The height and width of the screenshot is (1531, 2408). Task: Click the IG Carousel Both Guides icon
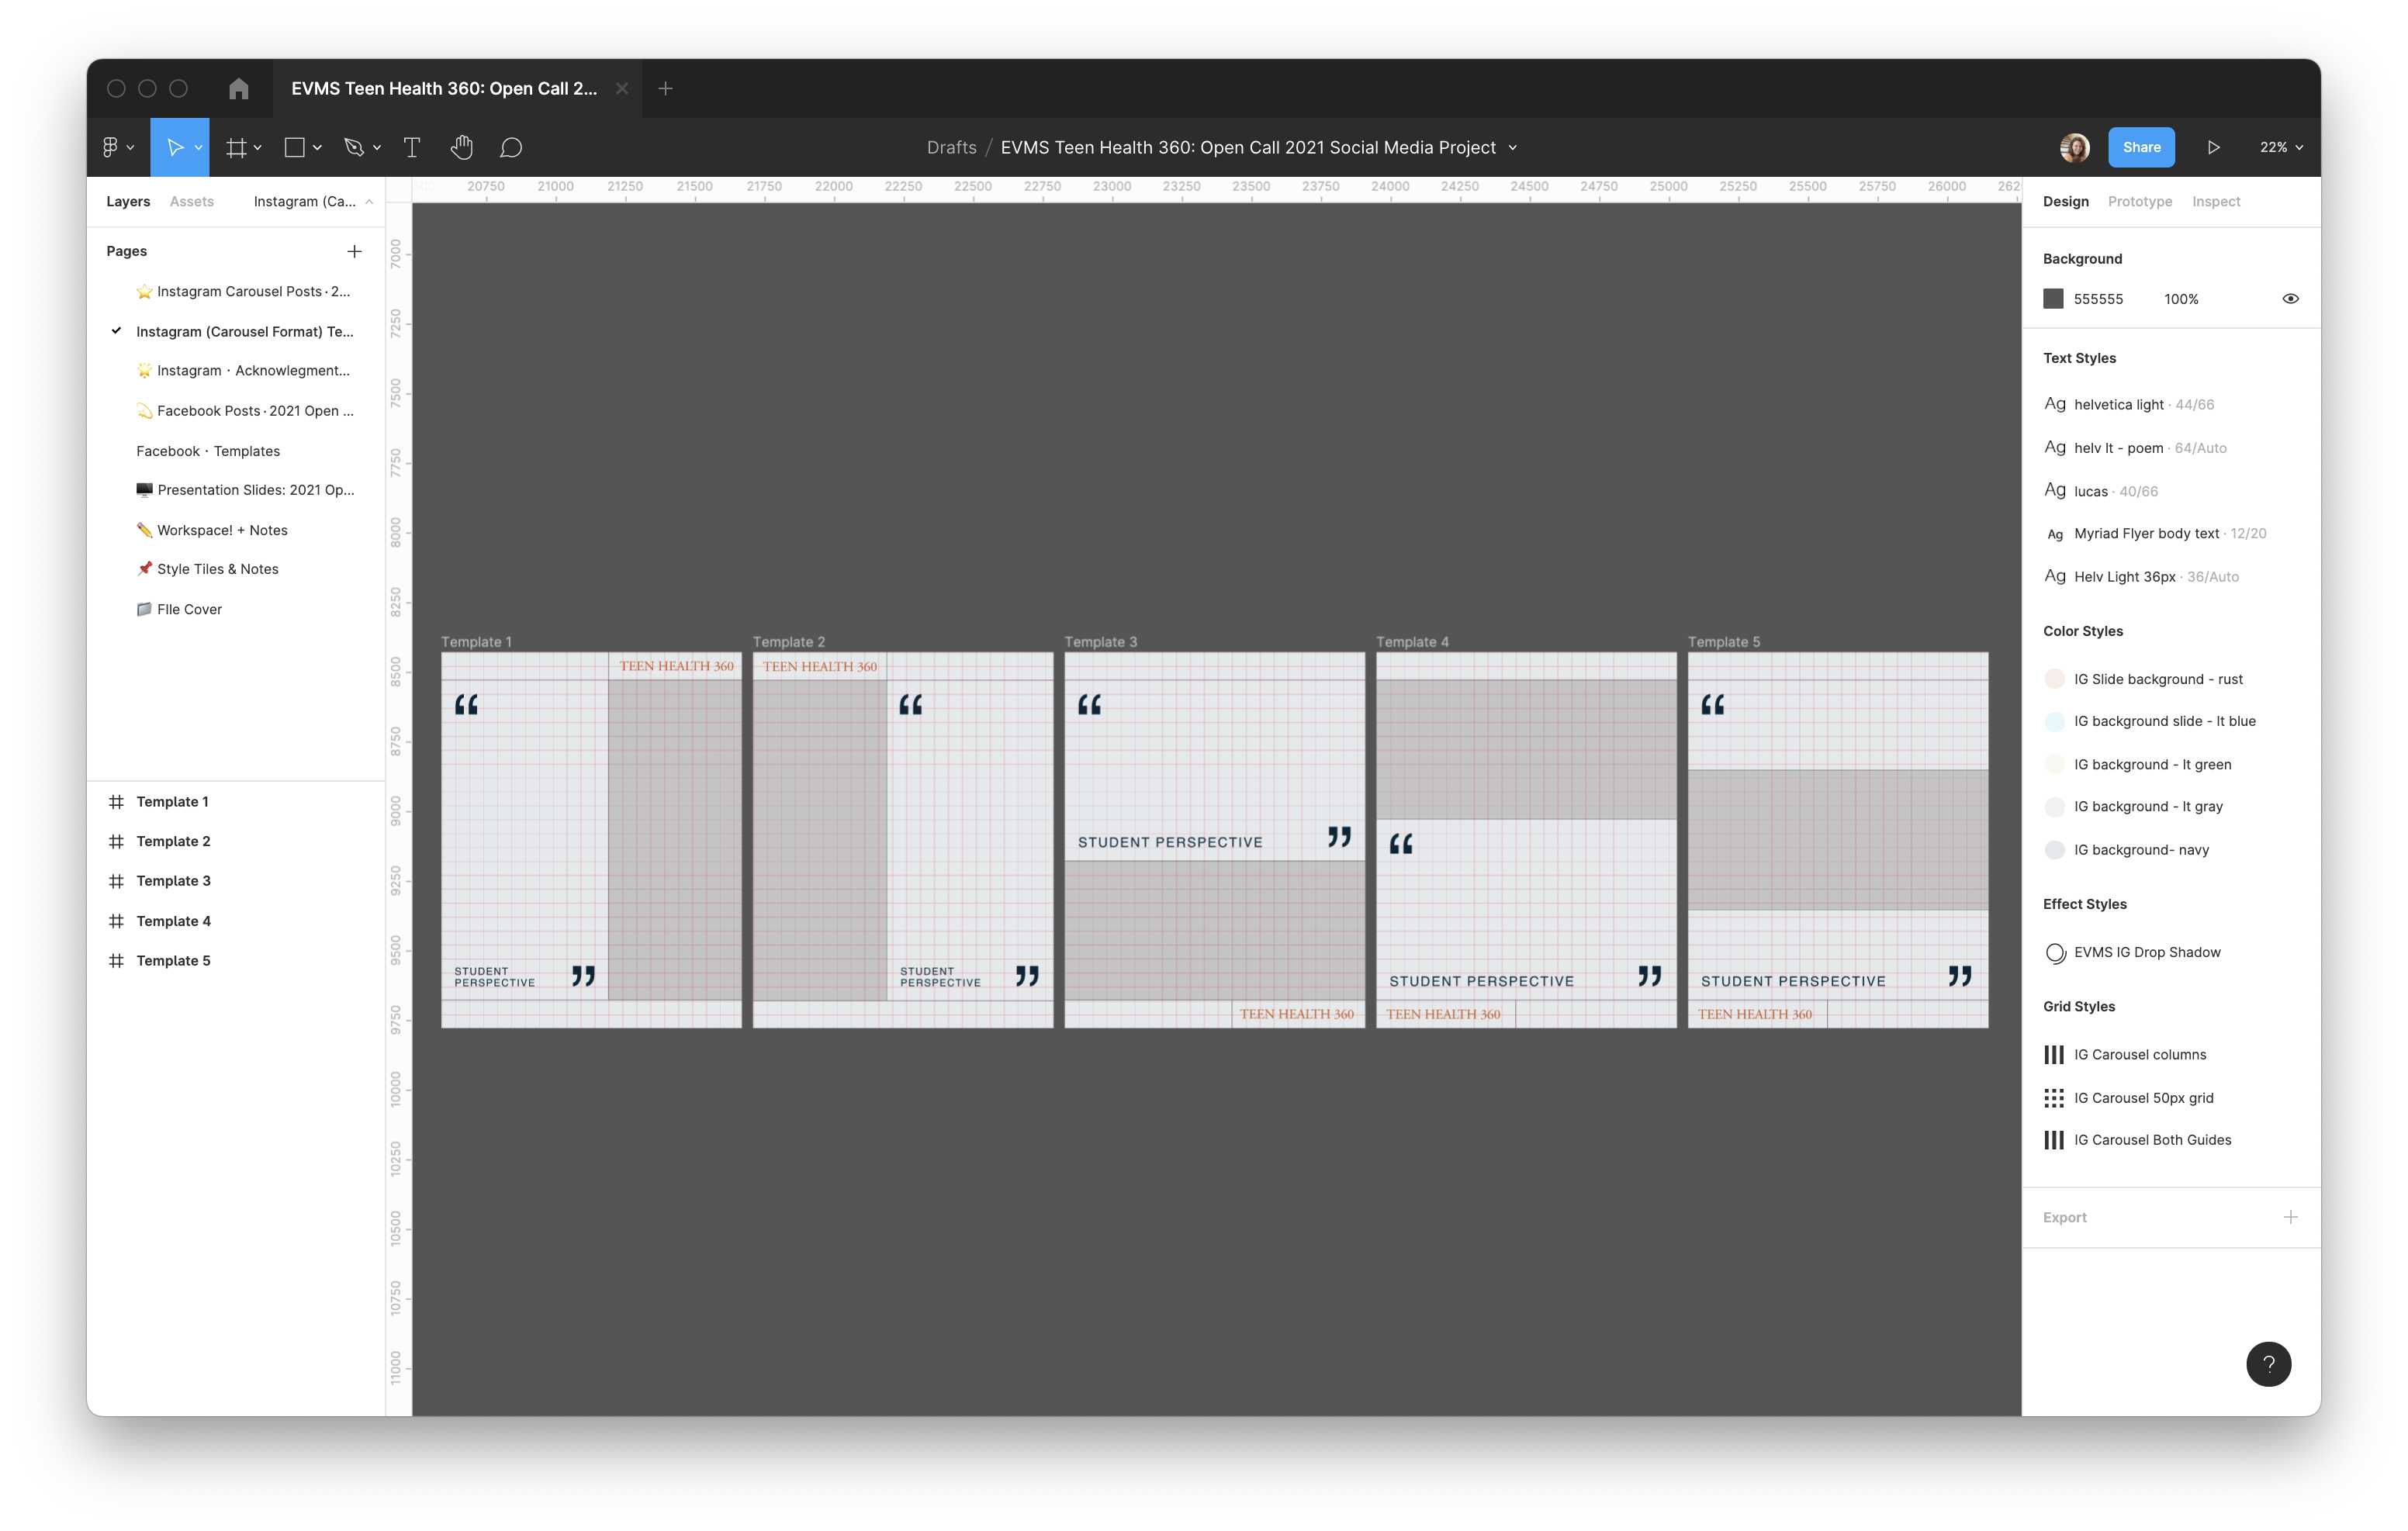coord(2054,1140)
